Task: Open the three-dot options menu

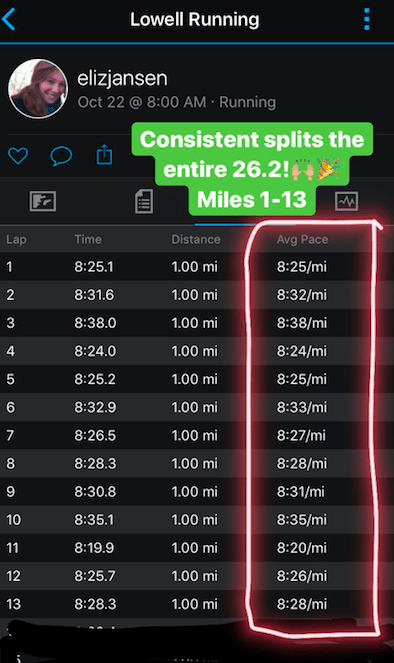Action: pos(367,19)
